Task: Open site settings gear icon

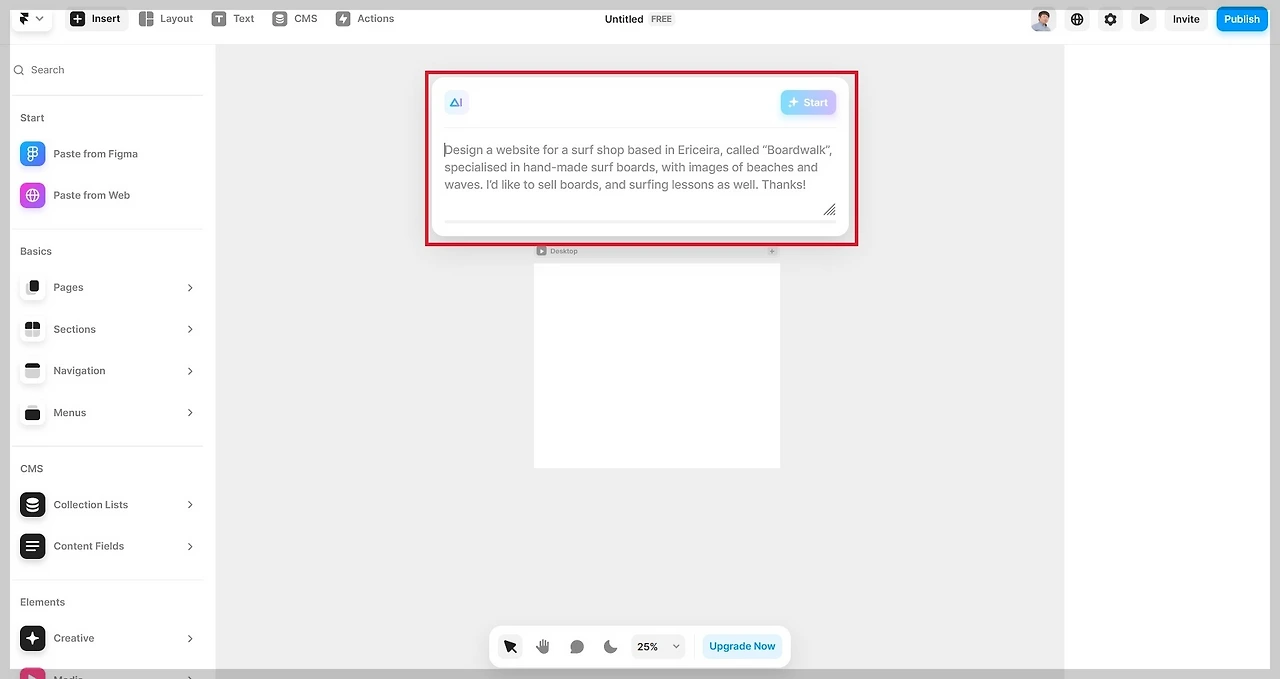Action: [1110, 19]
